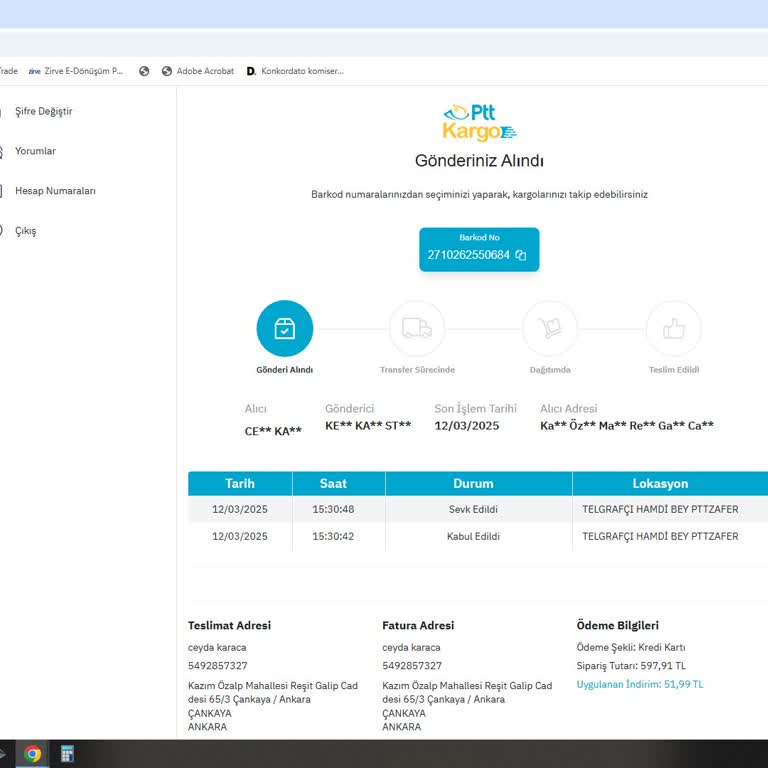
Task: Open Hesap Numaraları in sidebar
Action: coord(55,191)
